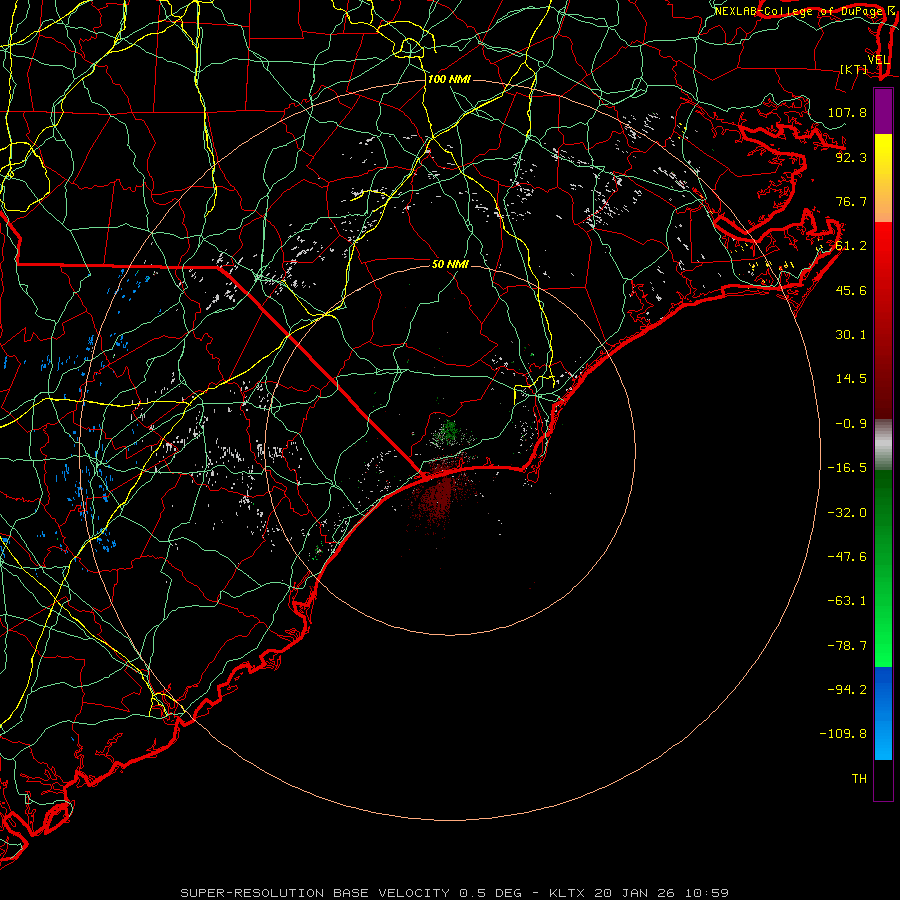The width and height of the screenshot is (900, 900).
Task: Click the green inbound velocity echo near radar
Action: pos(449,430)
